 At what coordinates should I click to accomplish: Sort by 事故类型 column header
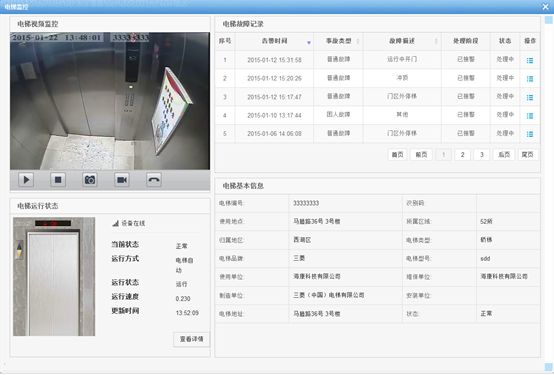point(338,41)
